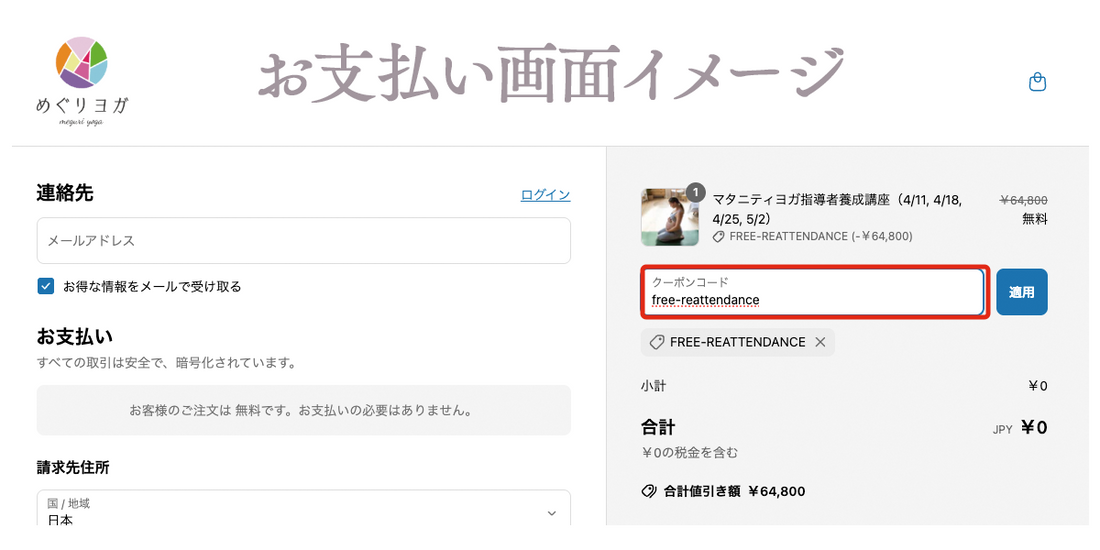The image size is (1100, 550).
Task: Click the quantity badge on the product image
Action: (696, 192)
